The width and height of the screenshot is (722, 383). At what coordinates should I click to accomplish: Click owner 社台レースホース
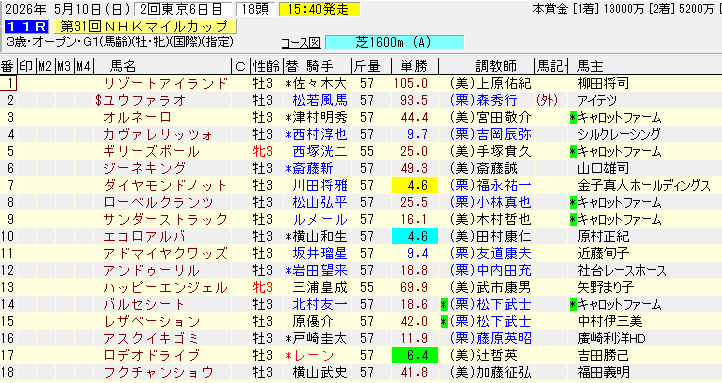click(622, 271)
